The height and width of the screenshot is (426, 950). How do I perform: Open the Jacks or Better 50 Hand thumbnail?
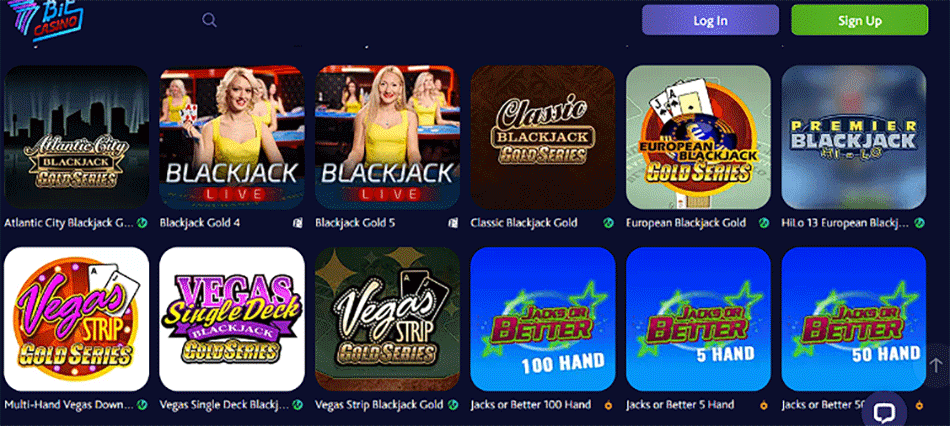coord(854,319)
